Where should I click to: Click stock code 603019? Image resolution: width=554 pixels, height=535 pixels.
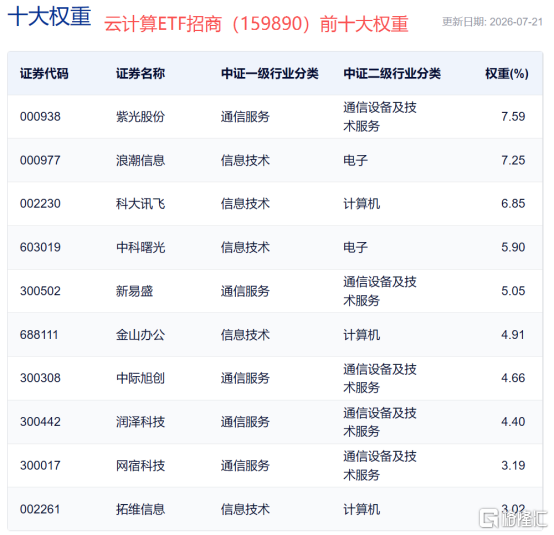pyautogui.click(x=40, y=247)
